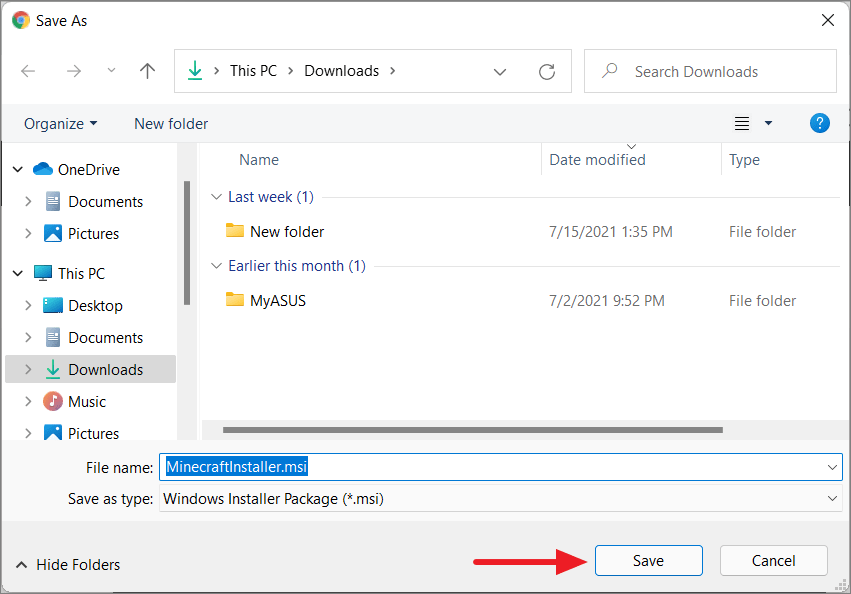The image size is (851, 594).
Task: Collapse the Last week group
Action: pos(217,197)
